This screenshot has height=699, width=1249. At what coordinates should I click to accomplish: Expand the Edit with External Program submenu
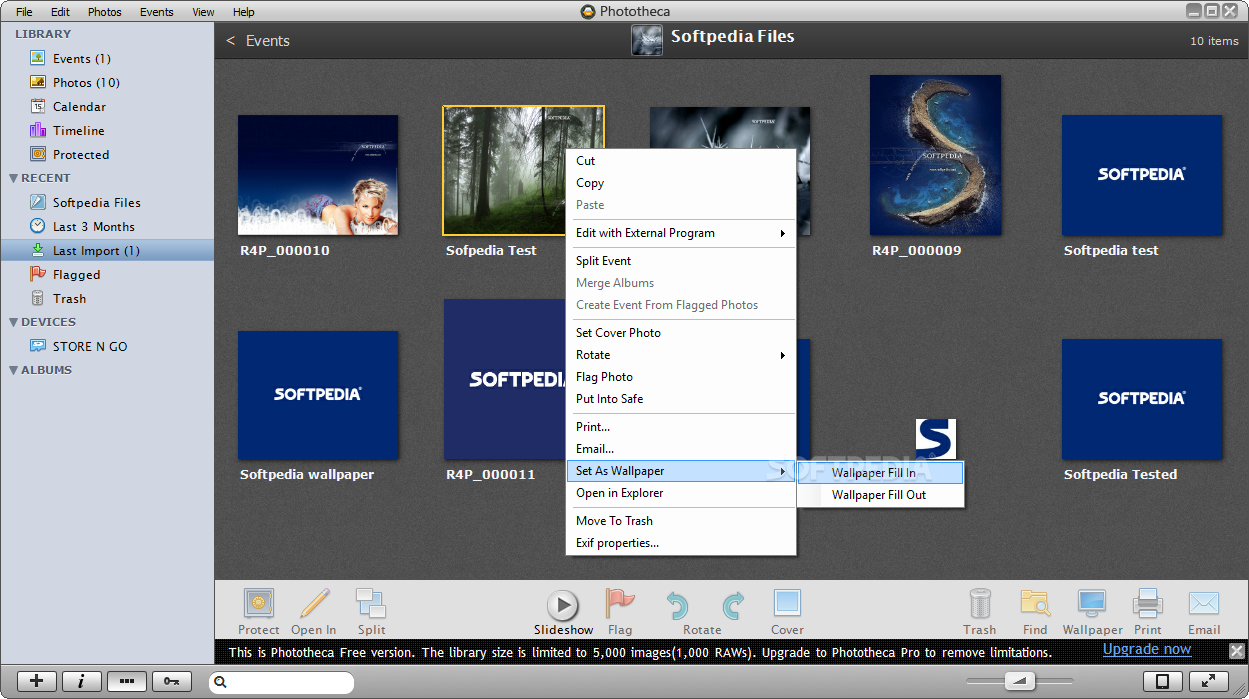[680, 233]
